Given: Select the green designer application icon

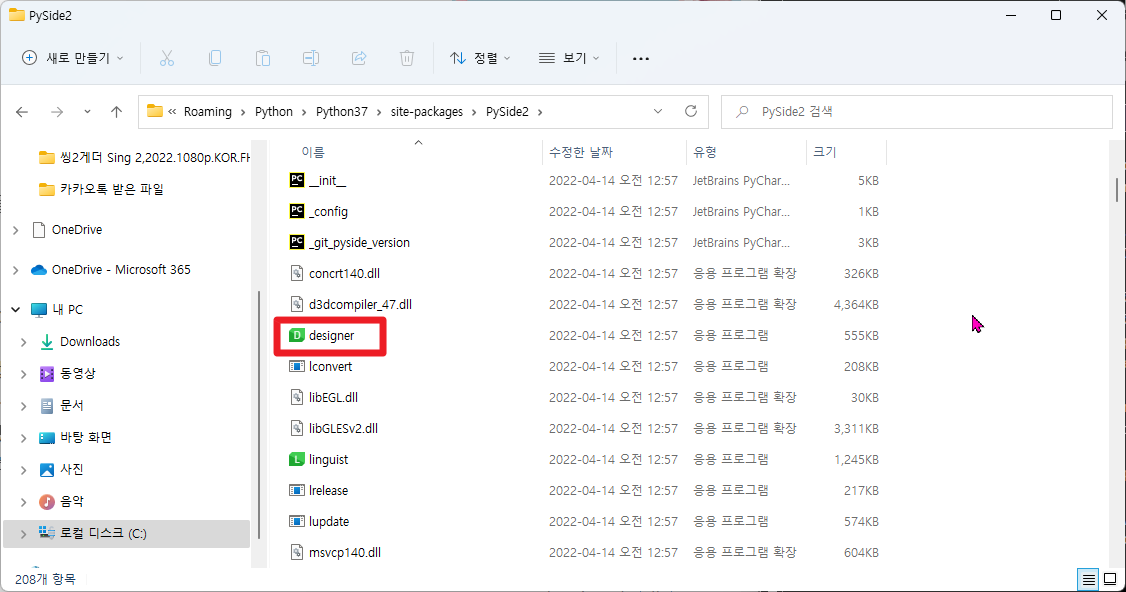Looking at the screenshot, I should 297,336.
